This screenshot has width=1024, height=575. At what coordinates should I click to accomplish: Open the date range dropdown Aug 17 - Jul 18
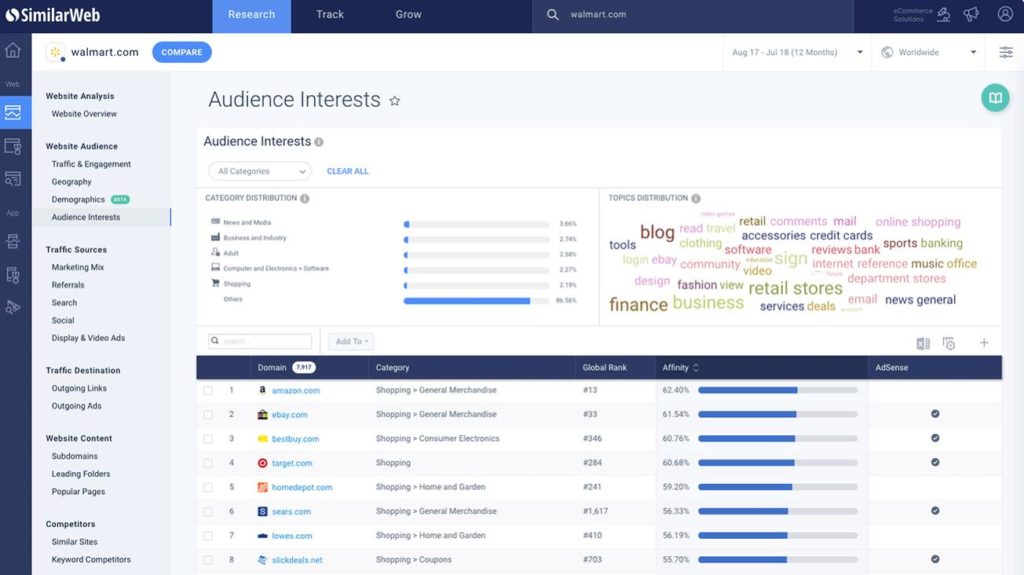coord(797,52)
